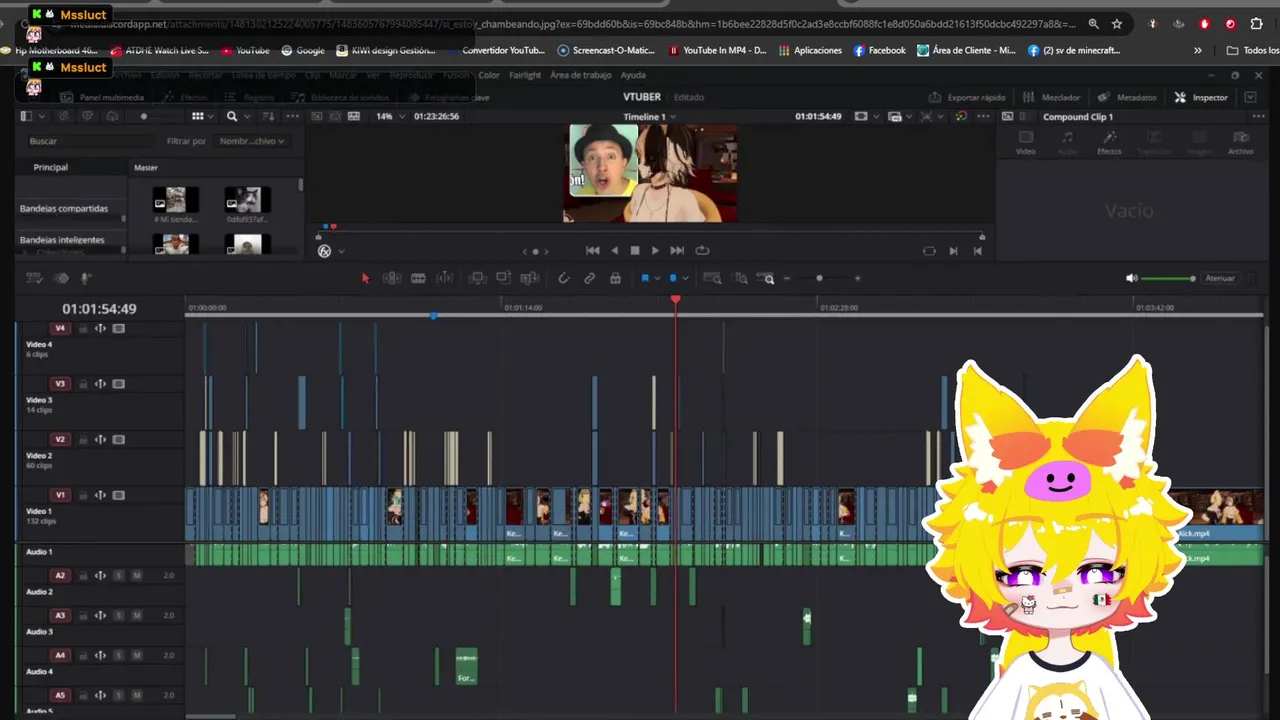The height and width of the screenshot is (720, 1280).
Task: Click the blue marker icon
Action: pos(673,278)
